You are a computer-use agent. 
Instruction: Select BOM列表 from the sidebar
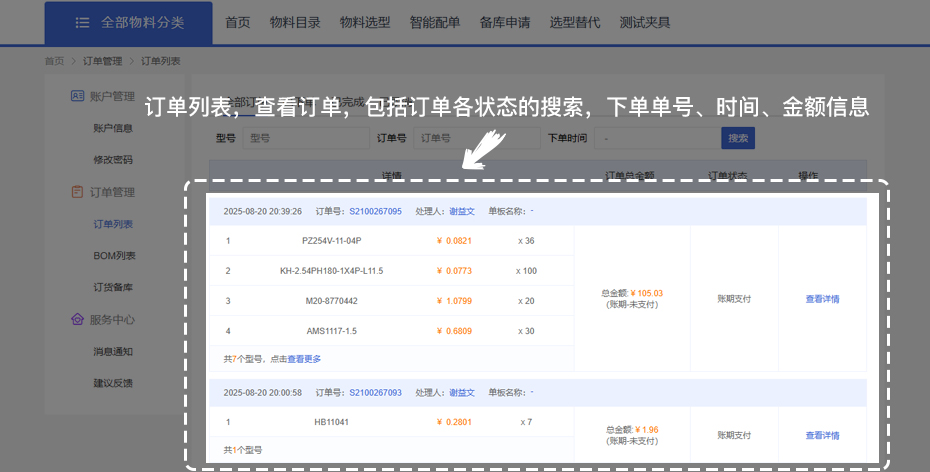tap(113, 256)
